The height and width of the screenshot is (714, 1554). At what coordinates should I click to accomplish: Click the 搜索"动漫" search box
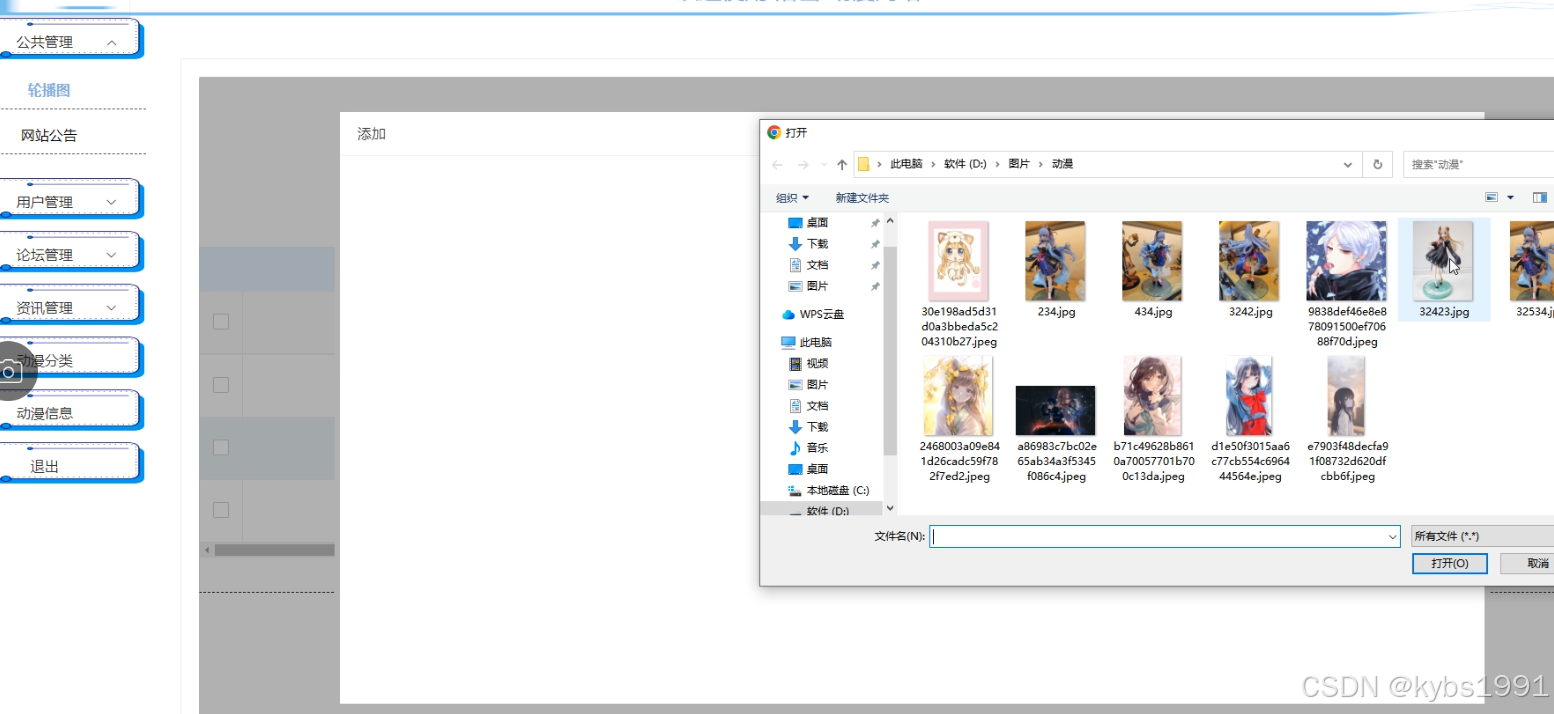click(x=1479, y=165)
